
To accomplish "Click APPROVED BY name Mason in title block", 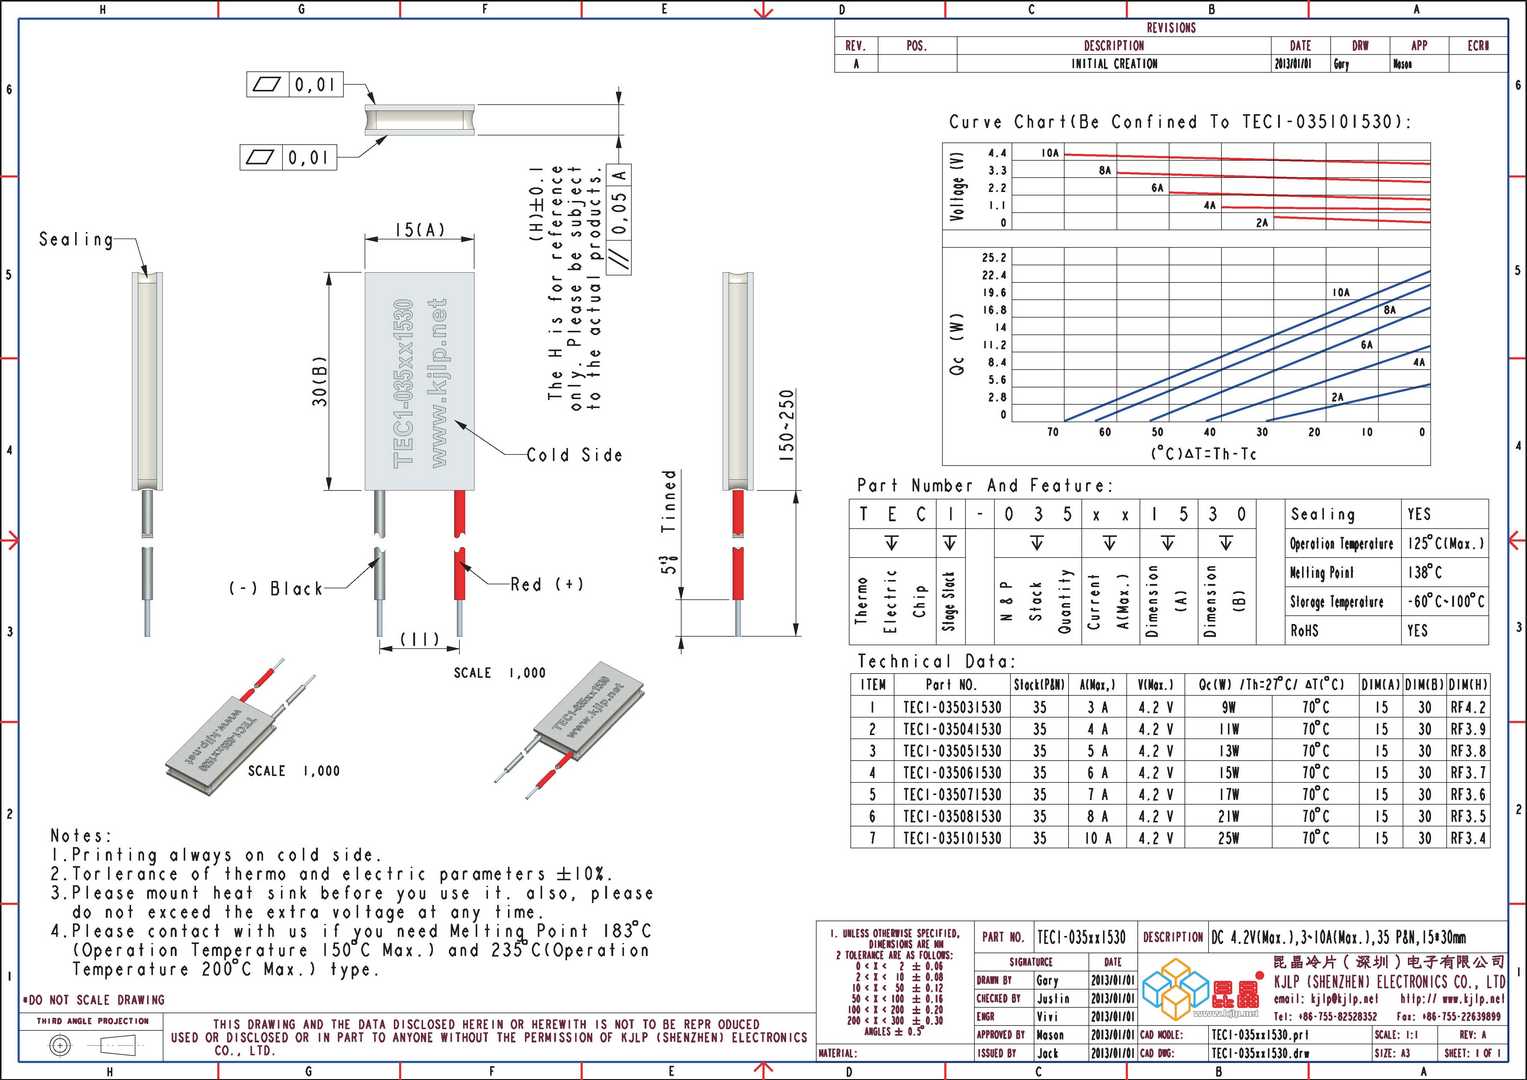I will pyautogui.click(x=1050, y=1035).
